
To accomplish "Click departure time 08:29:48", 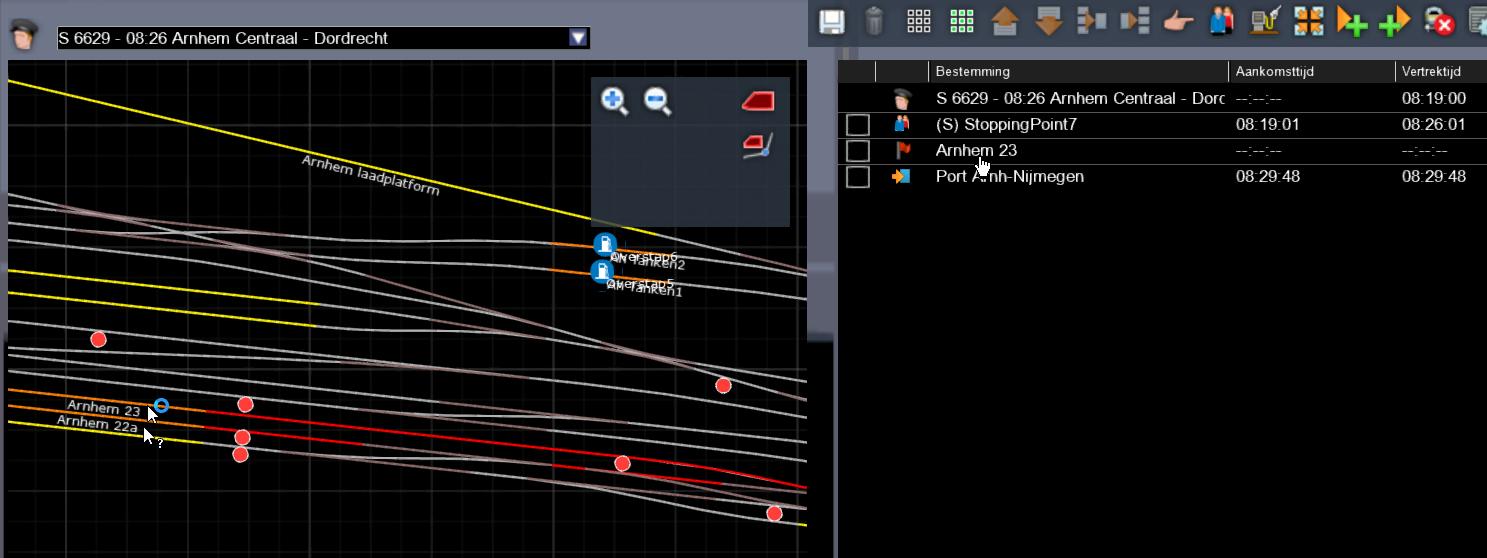I will coord(1433,177).
